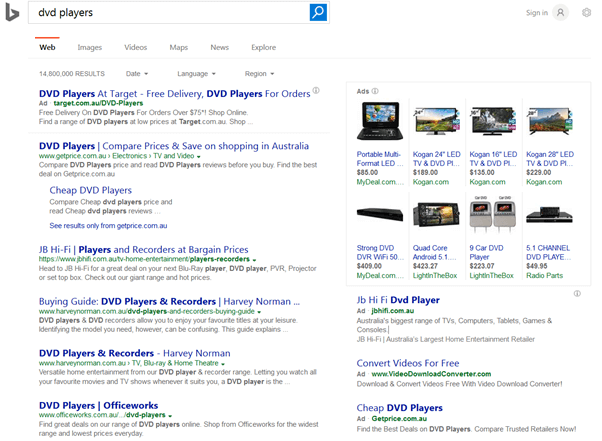Open the user account avatar icon
This screenshot has width=602, height=441.
[561, 13]
